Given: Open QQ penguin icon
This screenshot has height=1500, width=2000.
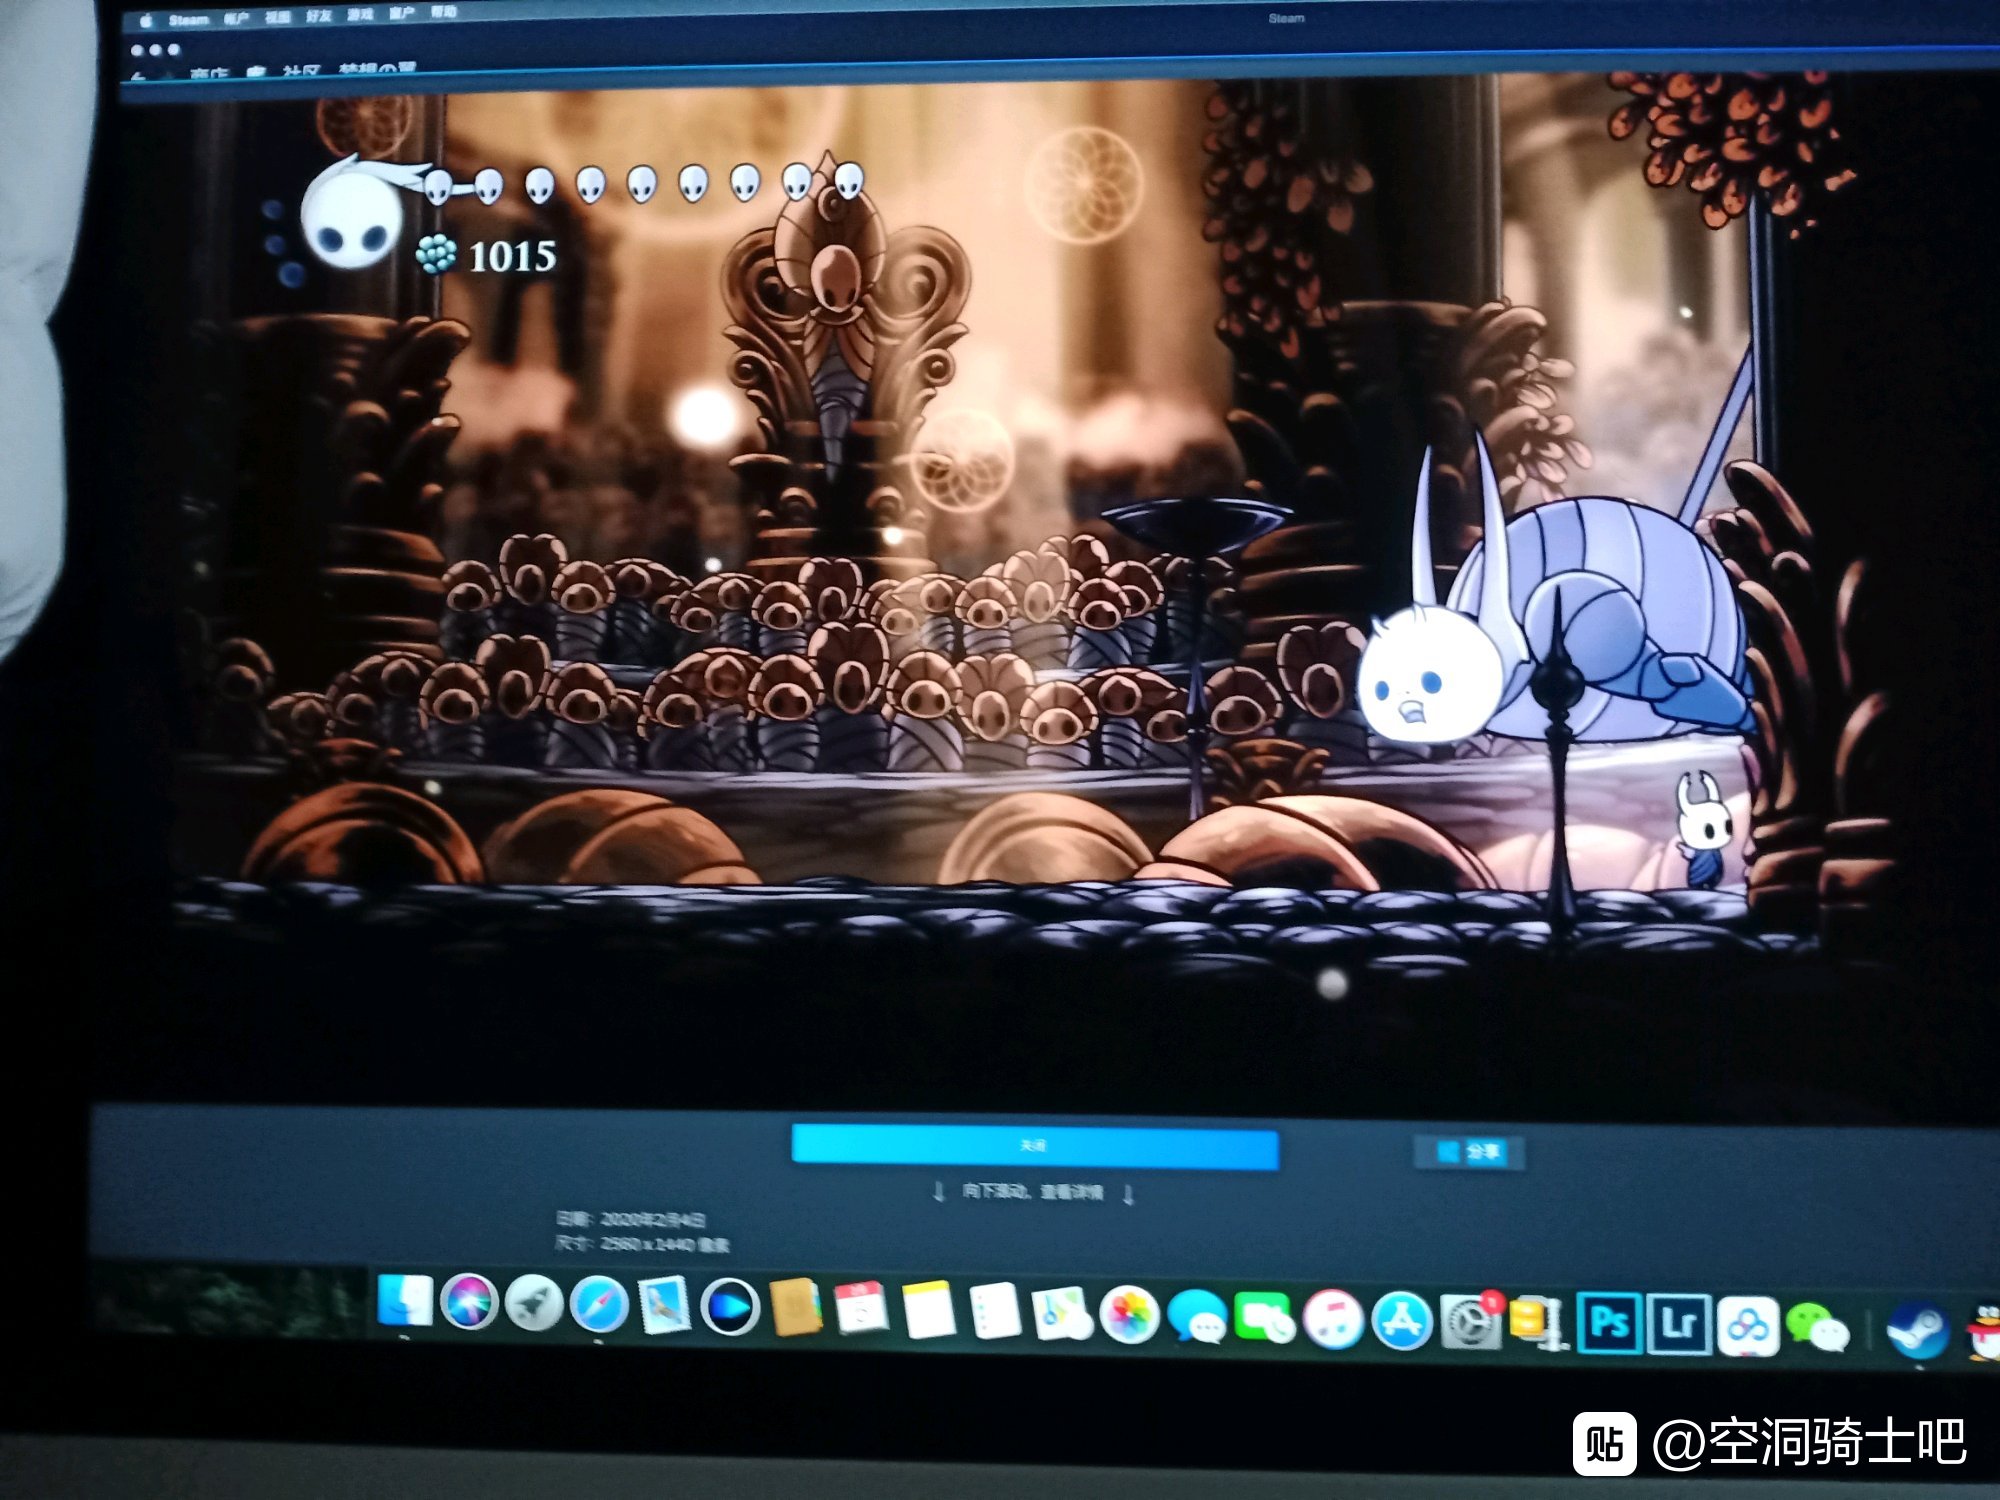Looking at the screenshot, I should [1984, 1333].
